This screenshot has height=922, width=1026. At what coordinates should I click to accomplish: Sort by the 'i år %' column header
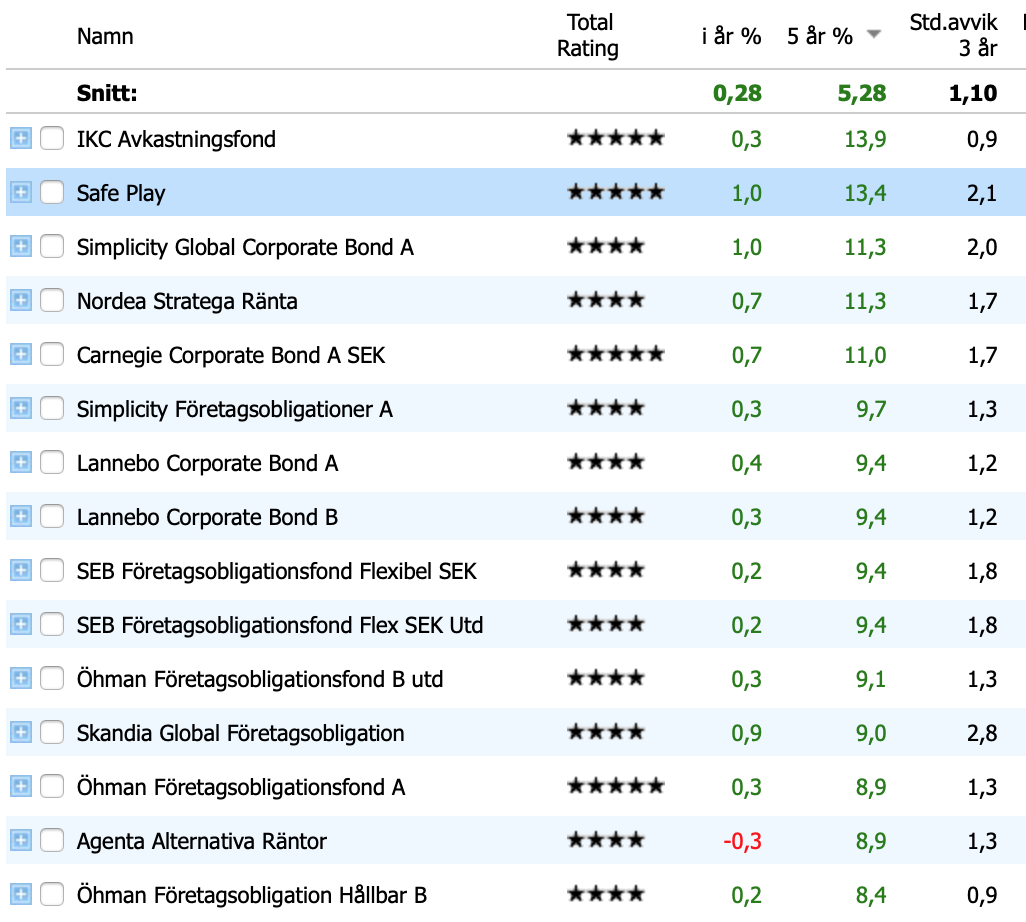[x=732, y=36]
